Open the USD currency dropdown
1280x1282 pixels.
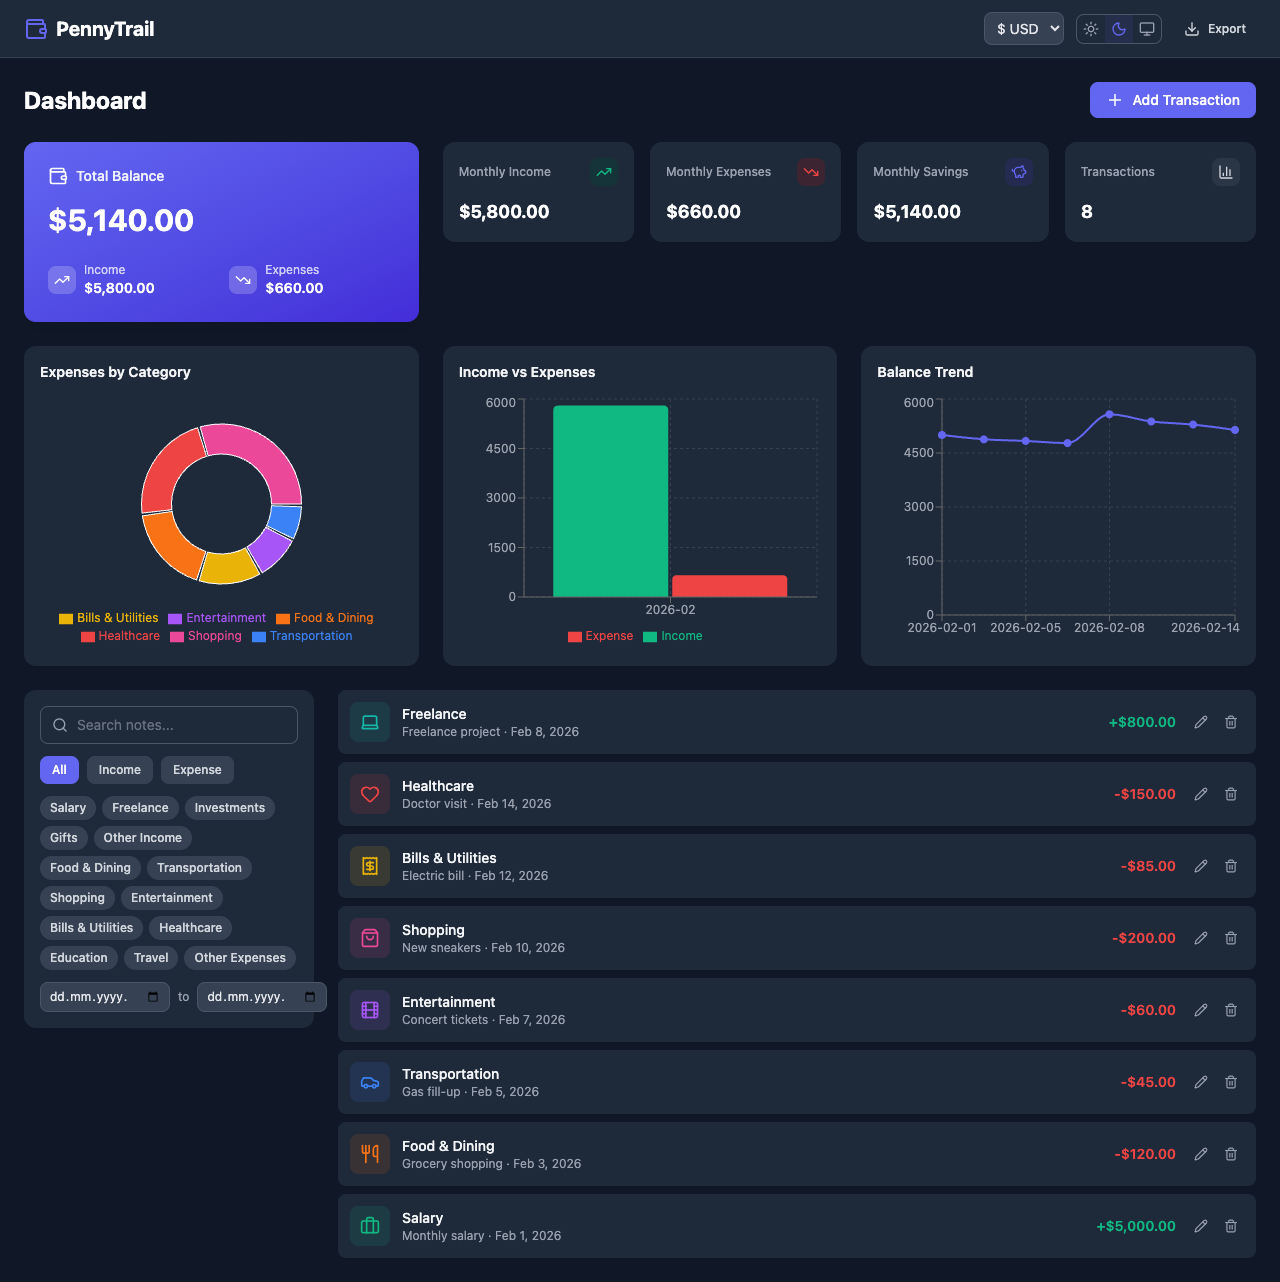(1023, 29)
